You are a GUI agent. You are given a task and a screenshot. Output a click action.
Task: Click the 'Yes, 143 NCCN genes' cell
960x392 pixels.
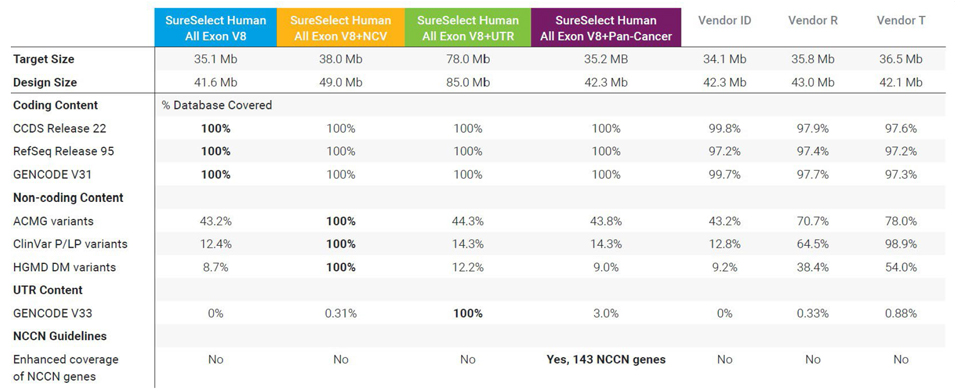pos(606,360)
